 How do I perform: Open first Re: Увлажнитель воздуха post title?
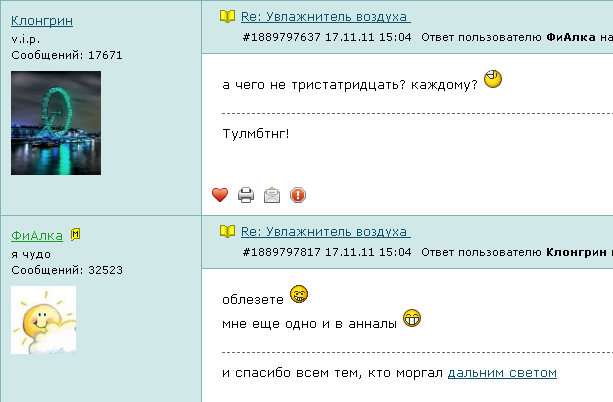tap(326, 17)
